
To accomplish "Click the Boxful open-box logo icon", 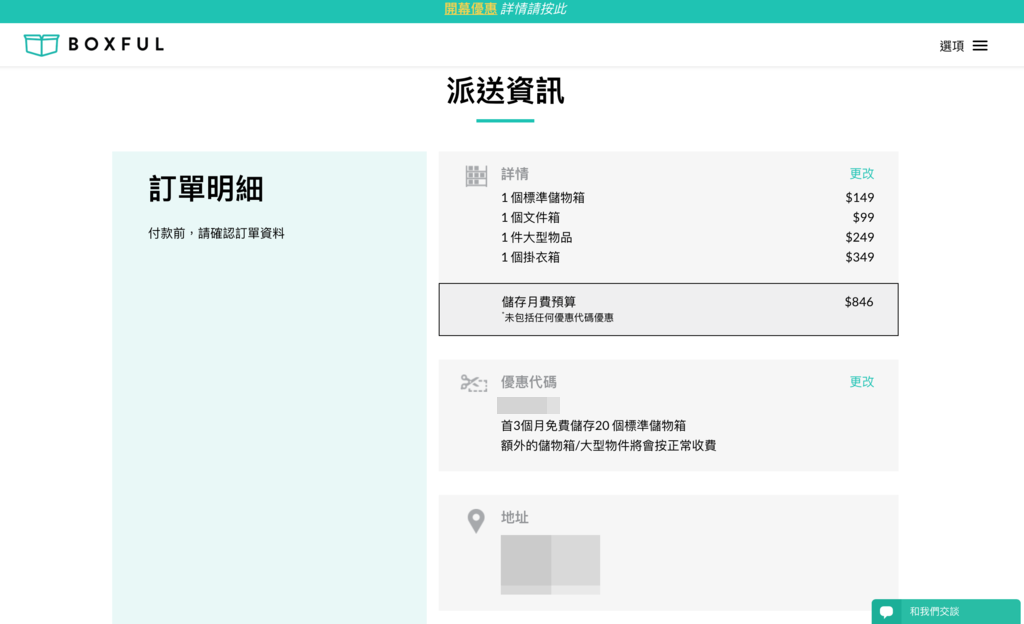I will [41, 44].
